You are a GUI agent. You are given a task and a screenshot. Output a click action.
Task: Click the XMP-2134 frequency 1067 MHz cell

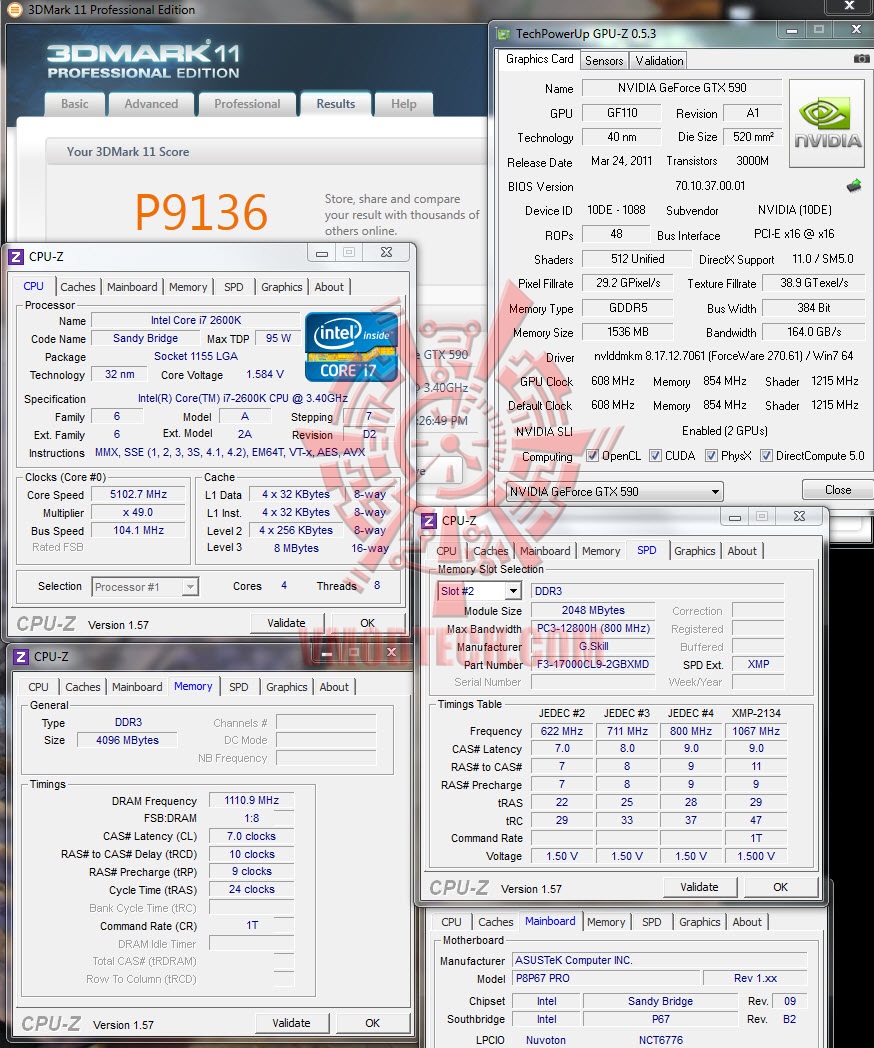(756, 731)
